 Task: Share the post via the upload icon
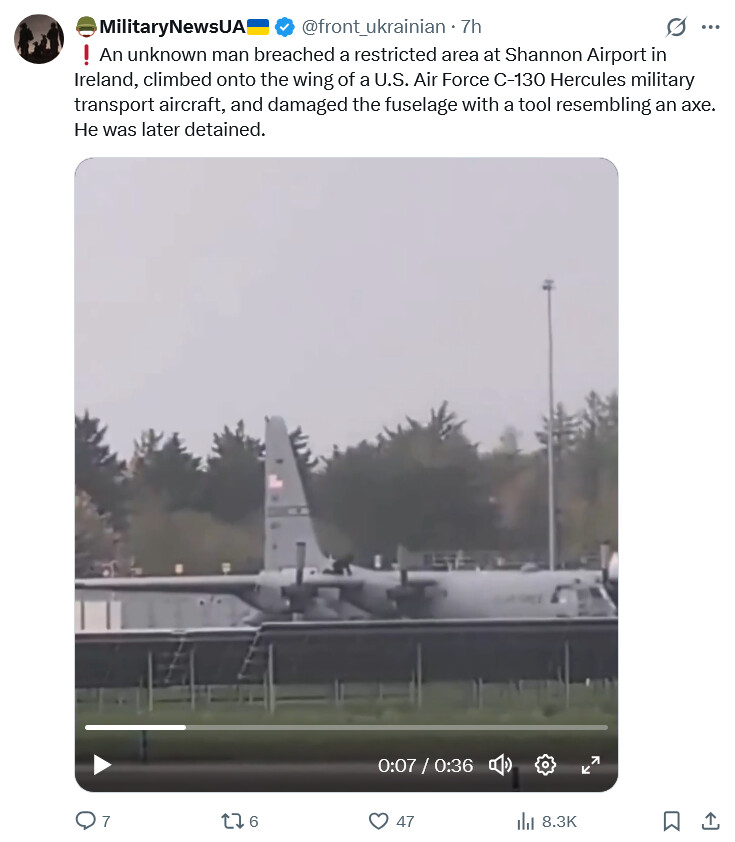(710, 821)
